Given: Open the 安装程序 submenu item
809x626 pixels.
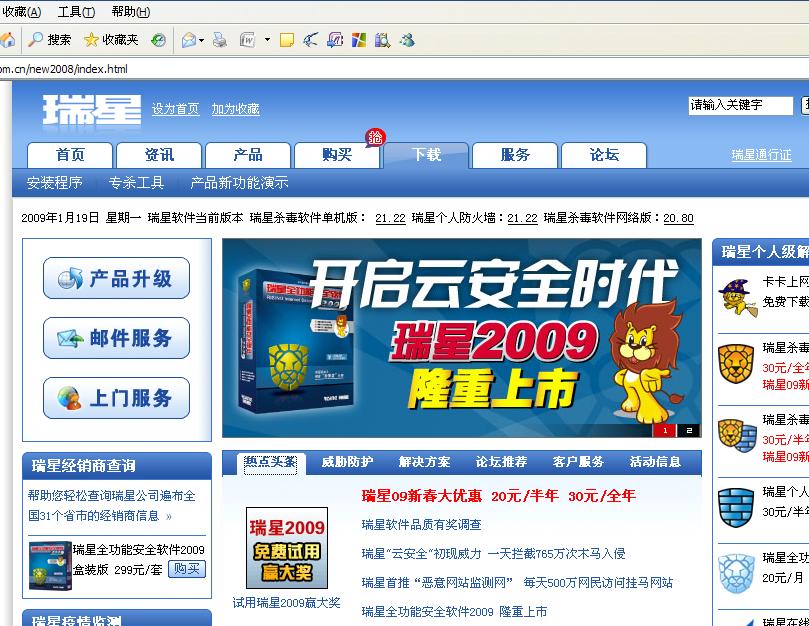Looking at the screenshot, I should coord(54,183).
